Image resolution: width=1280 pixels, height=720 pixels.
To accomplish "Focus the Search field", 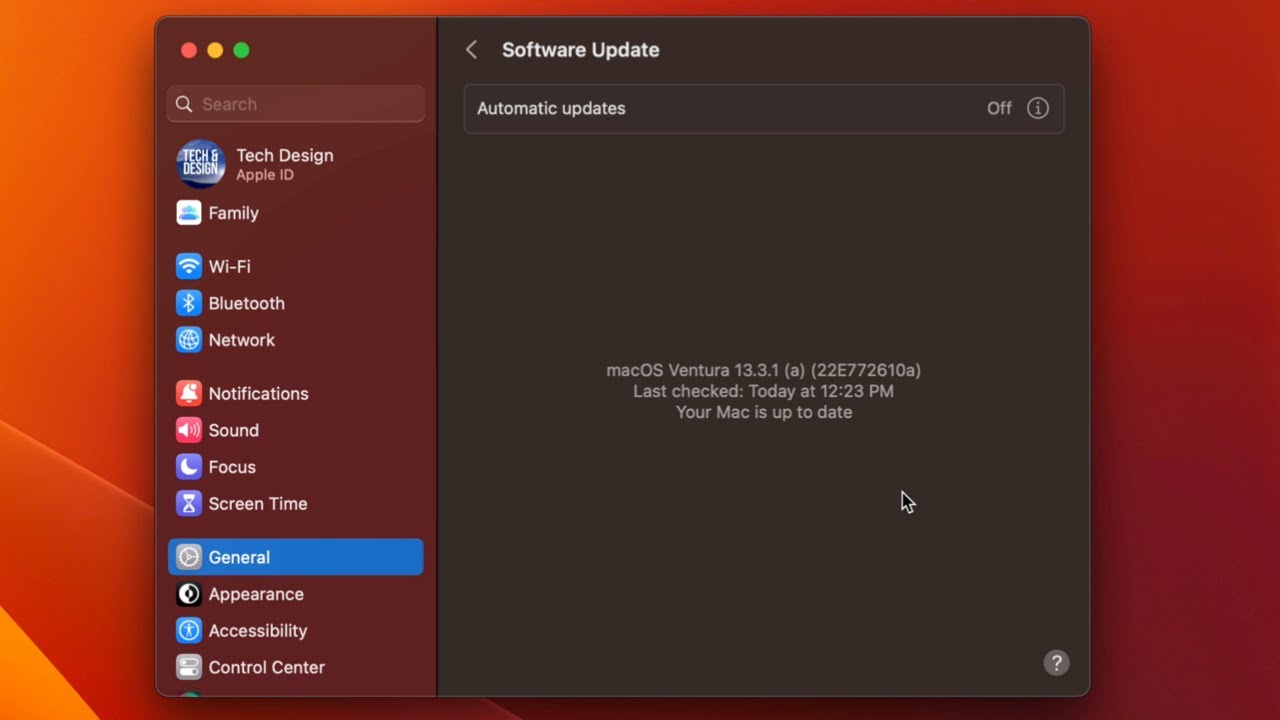I will pos(296,104).
